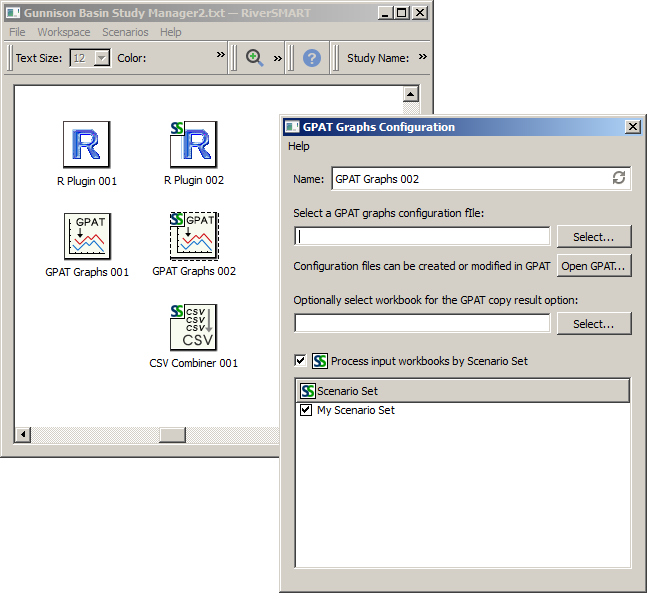Open the Text Size dropdown
The height and width of the screenshot is (593, 647).
[102, 58]
